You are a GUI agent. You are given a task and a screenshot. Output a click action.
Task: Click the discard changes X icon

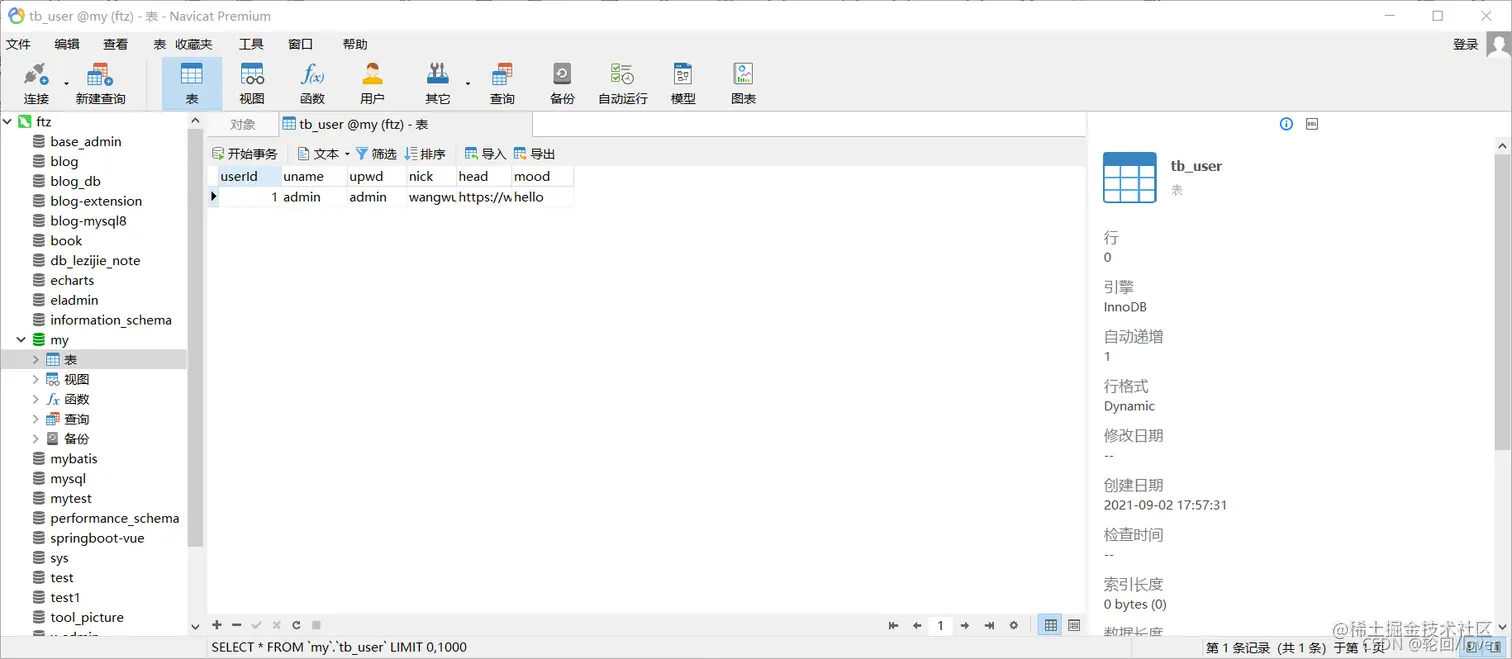pos(276,625)
